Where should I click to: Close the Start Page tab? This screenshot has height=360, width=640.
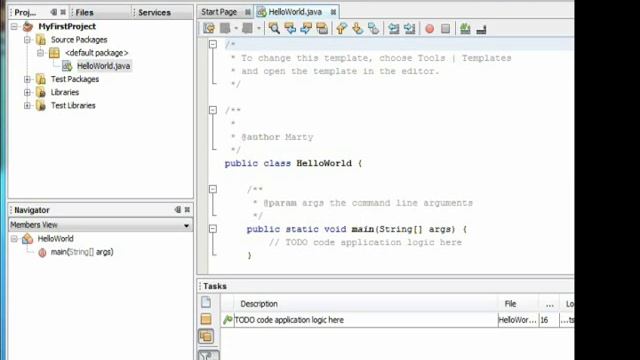pos(247,12)
